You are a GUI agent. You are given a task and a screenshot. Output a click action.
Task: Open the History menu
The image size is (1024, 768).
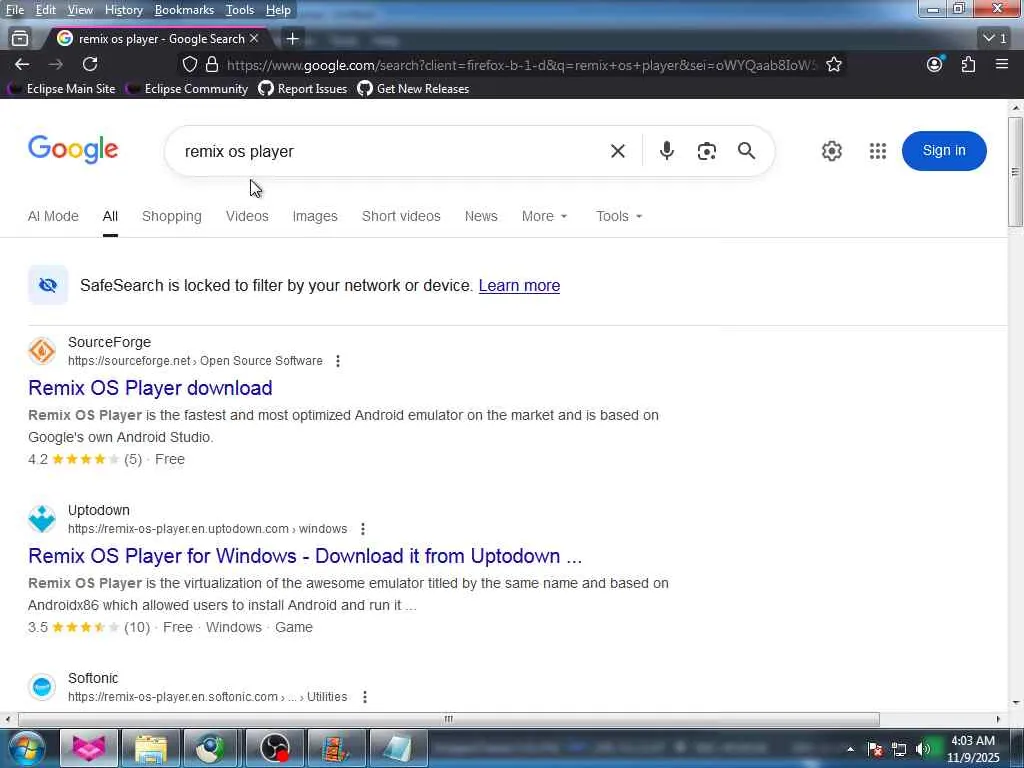(123, 10)
